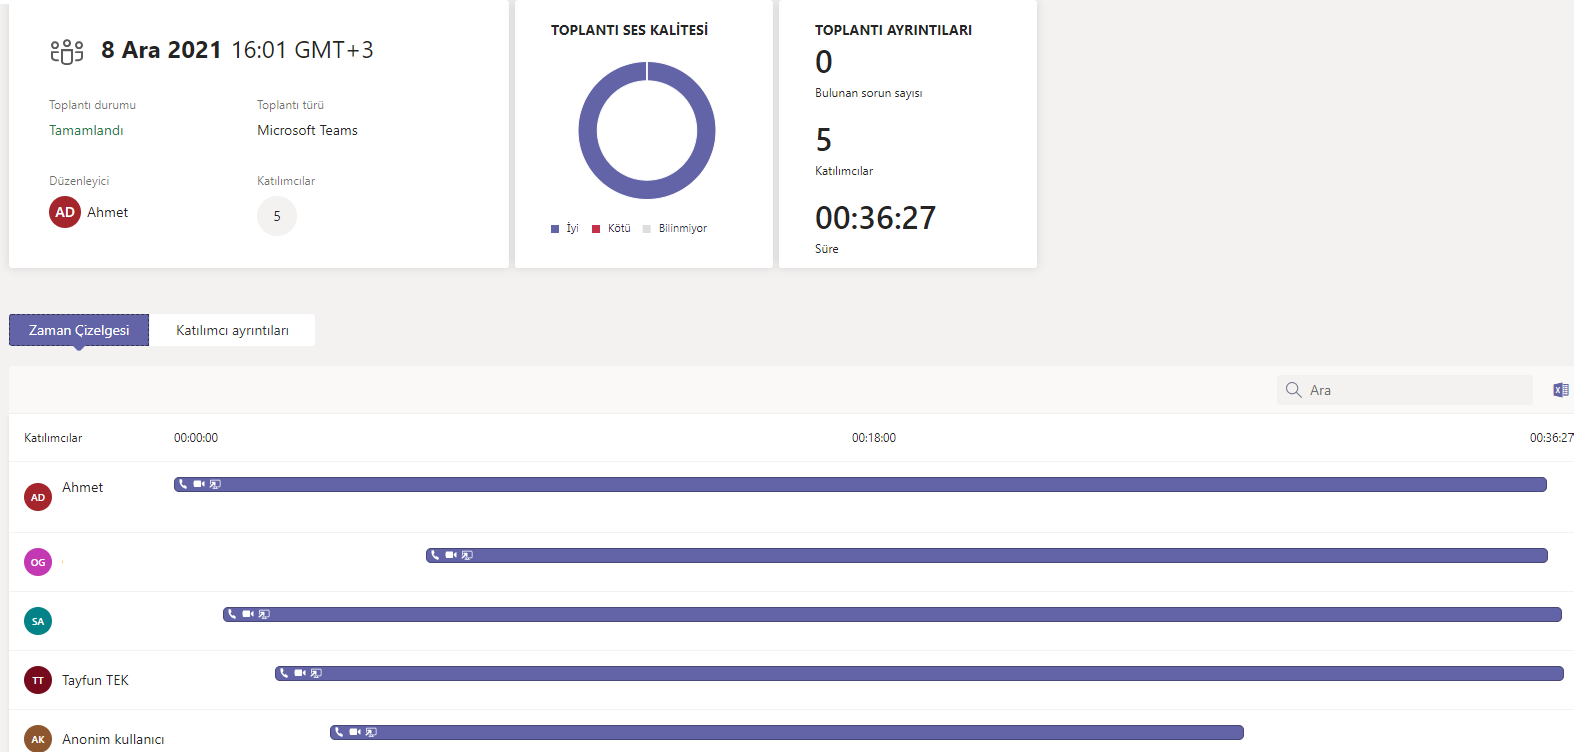Click the screen share icon on Anonim kullanıcı's bar
The height and width of the screenshot is (752, 1574).
point(371,732)
